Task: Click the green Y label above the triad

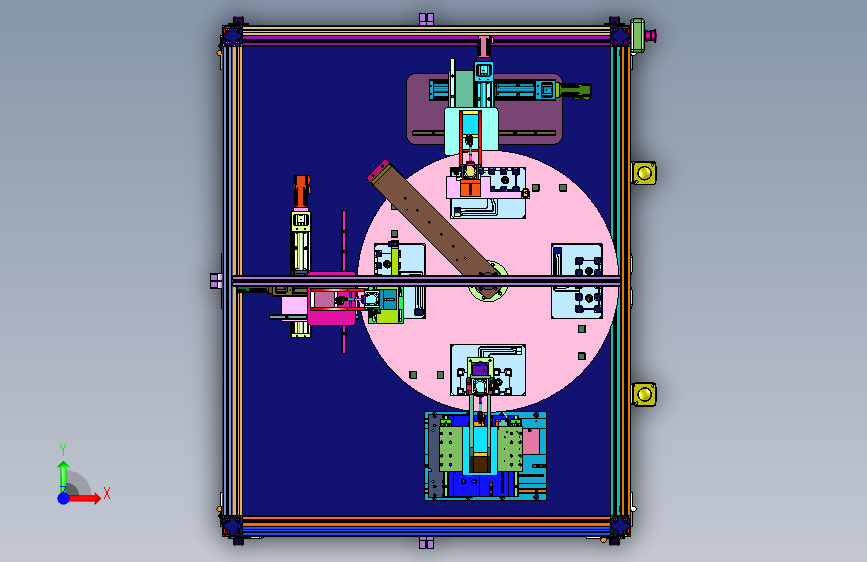Action: point(63,450)
